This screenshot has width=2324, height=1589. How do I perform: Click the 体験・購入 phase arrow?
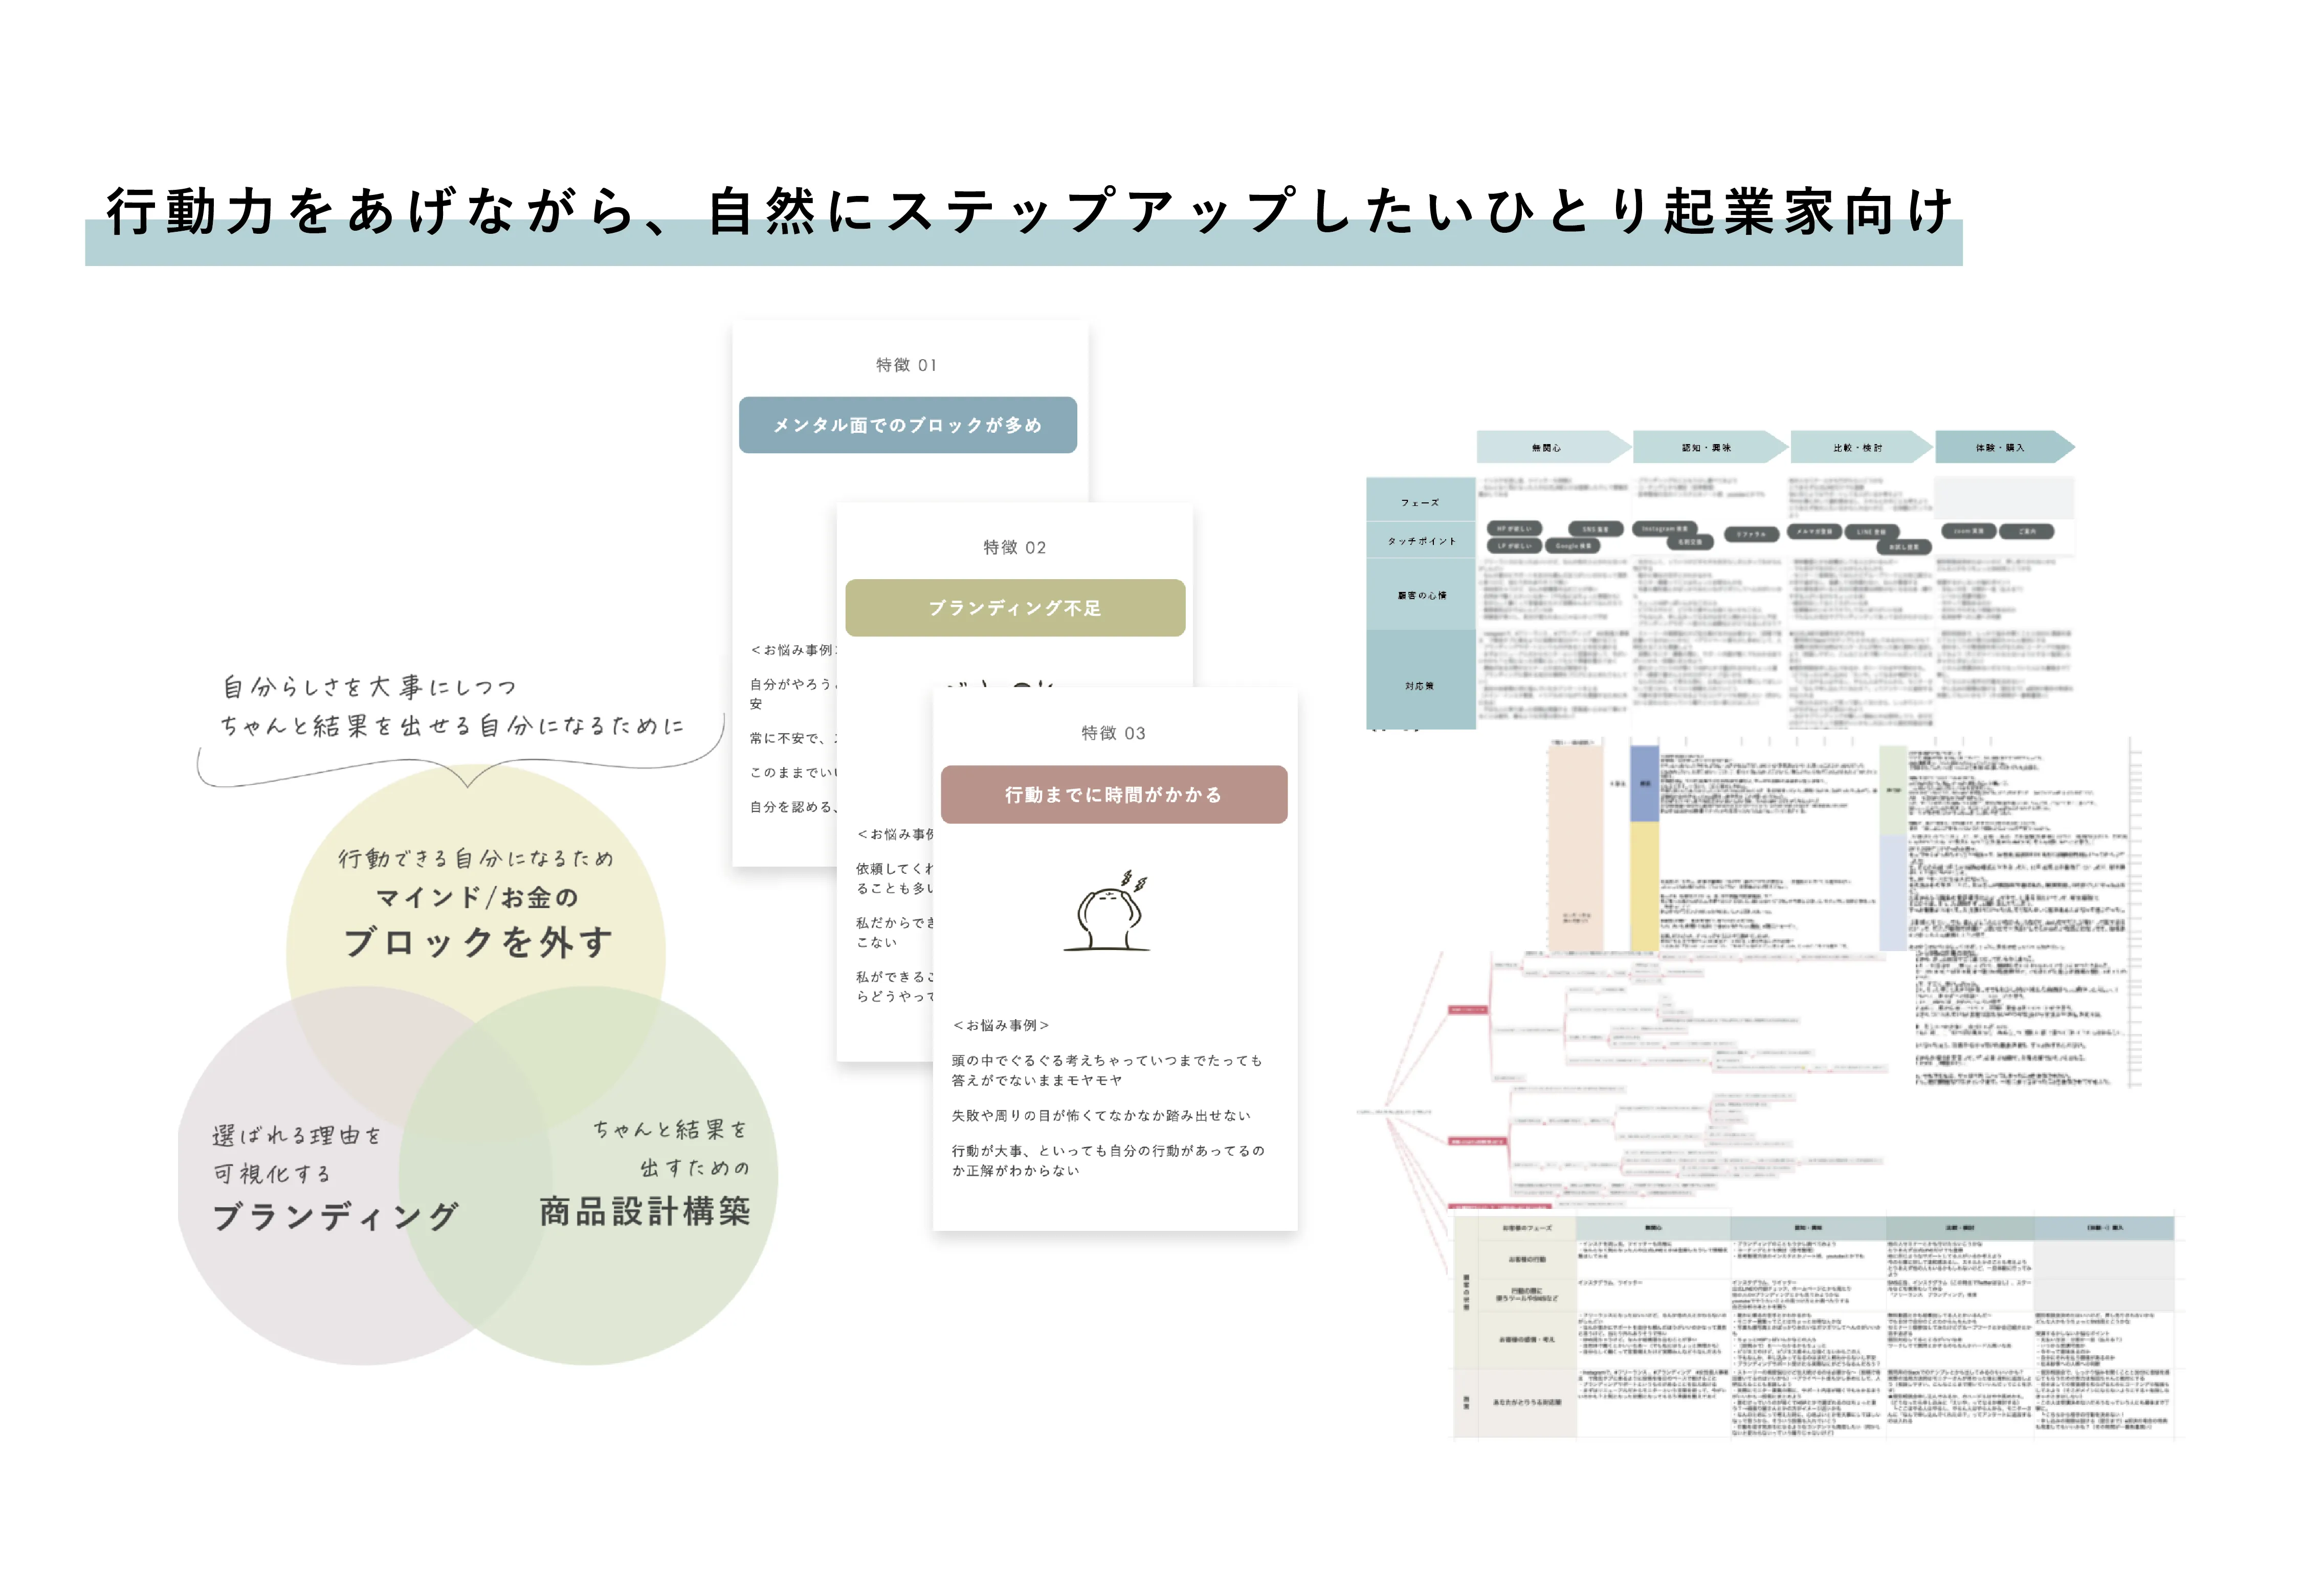[2001, 447]
